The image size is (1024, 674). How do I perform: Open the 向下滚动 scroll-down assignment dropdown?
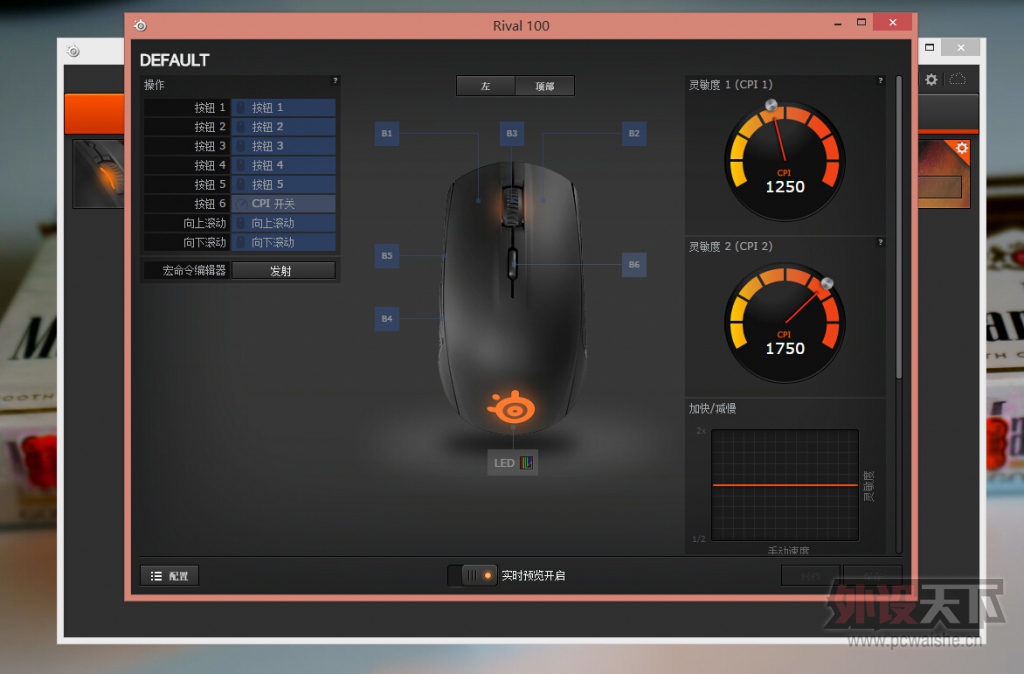(x=283, y=242)
